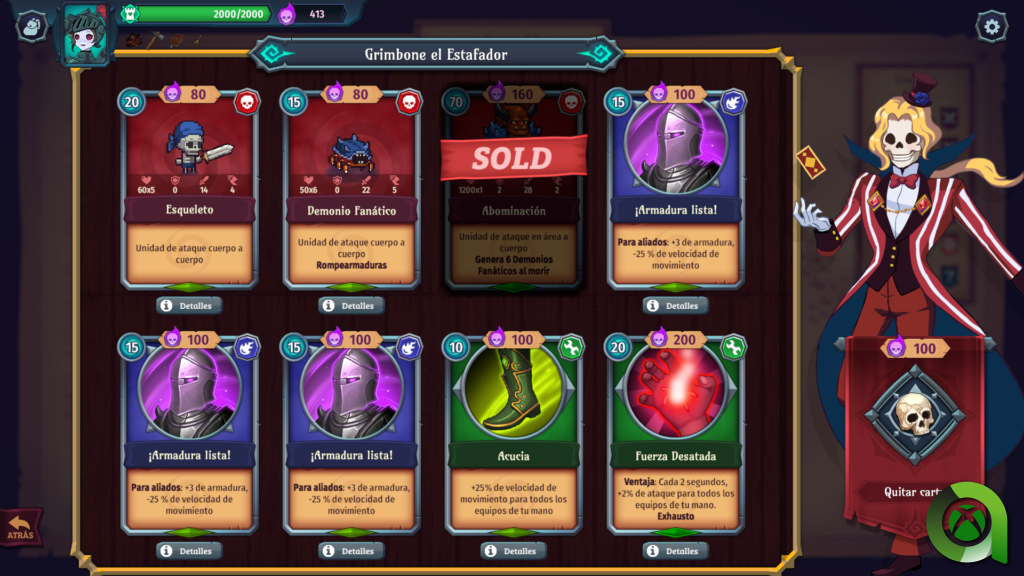Select the top-row ¡Armadura lista! card
Screen dimensions: 1024x576
click(675, 189)
